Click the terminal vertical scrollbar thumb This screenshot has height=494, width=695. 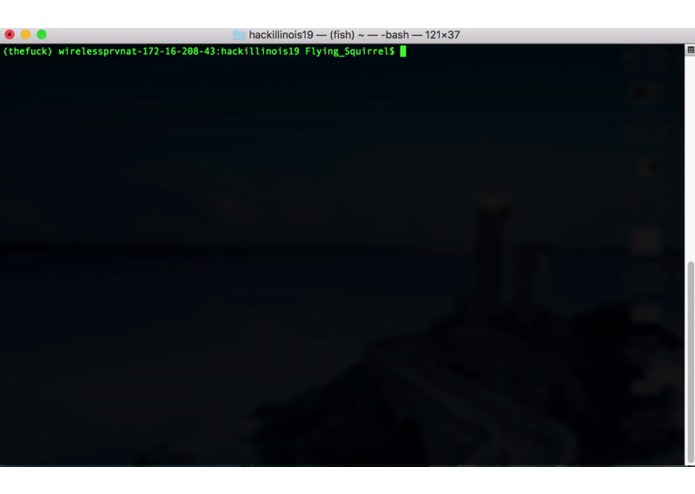(x=690, y=362)
